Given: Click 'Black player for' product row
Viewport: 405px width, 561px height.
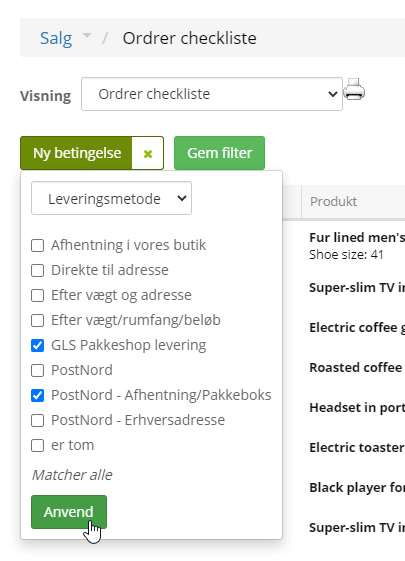Looking at the screenshot, I should (x=357, y=488).
